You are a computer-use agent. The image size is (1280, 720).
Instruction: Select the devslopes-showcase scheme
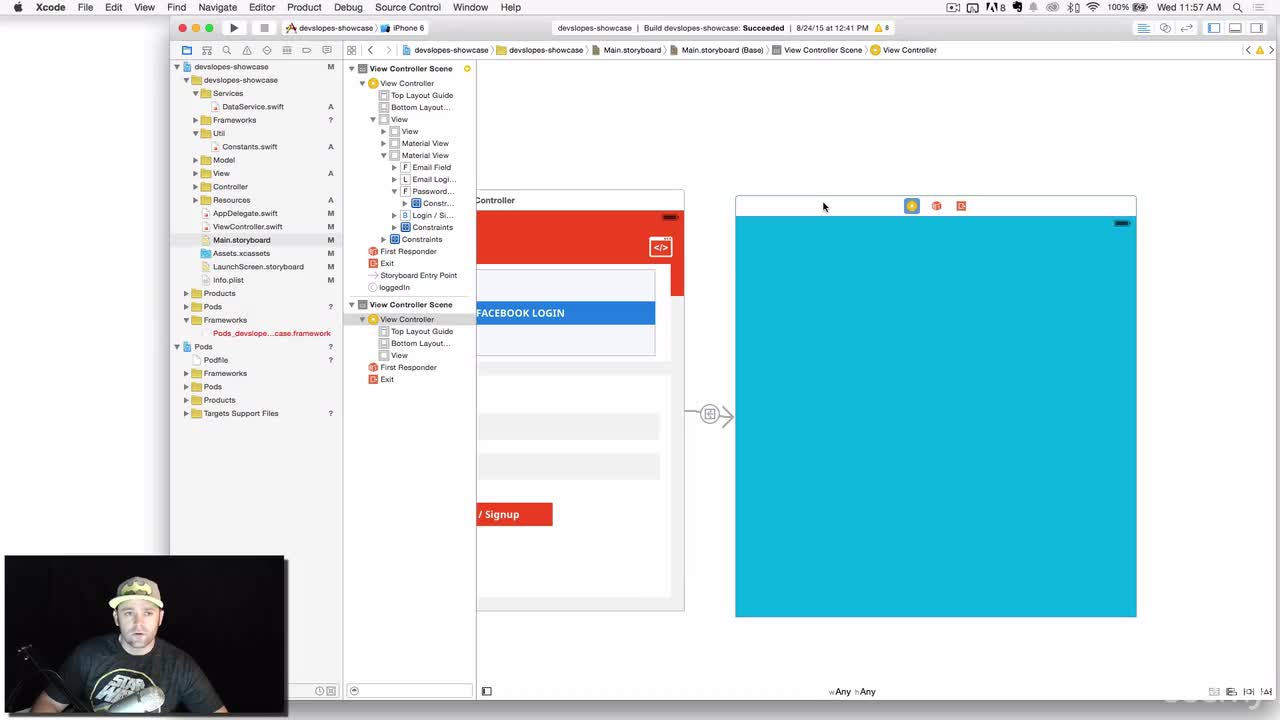(x=329, y=28)
